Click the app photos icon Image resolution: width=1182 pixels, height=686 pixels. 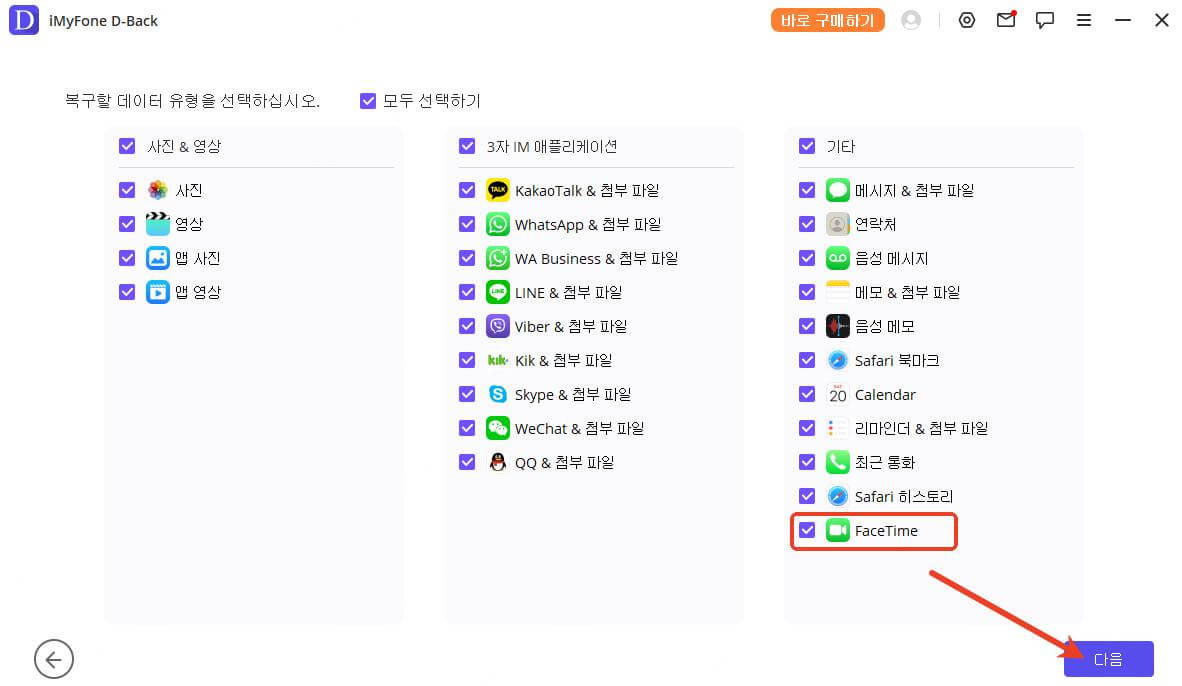tap(158, 258)
